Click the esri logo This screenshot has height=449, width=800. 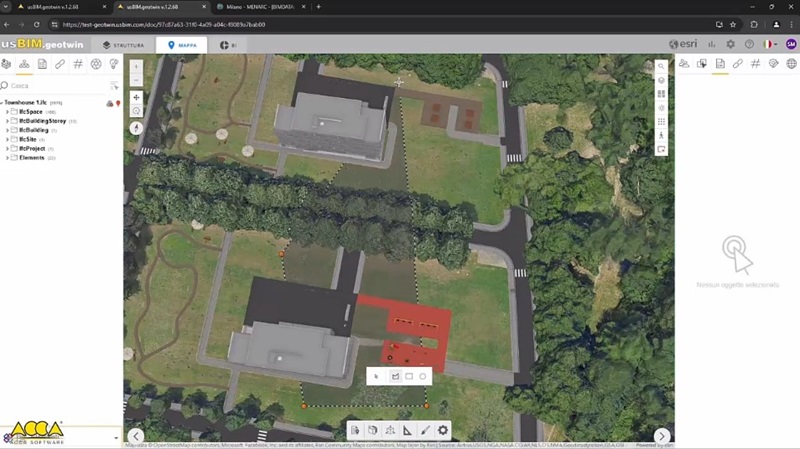pos(683,44)
